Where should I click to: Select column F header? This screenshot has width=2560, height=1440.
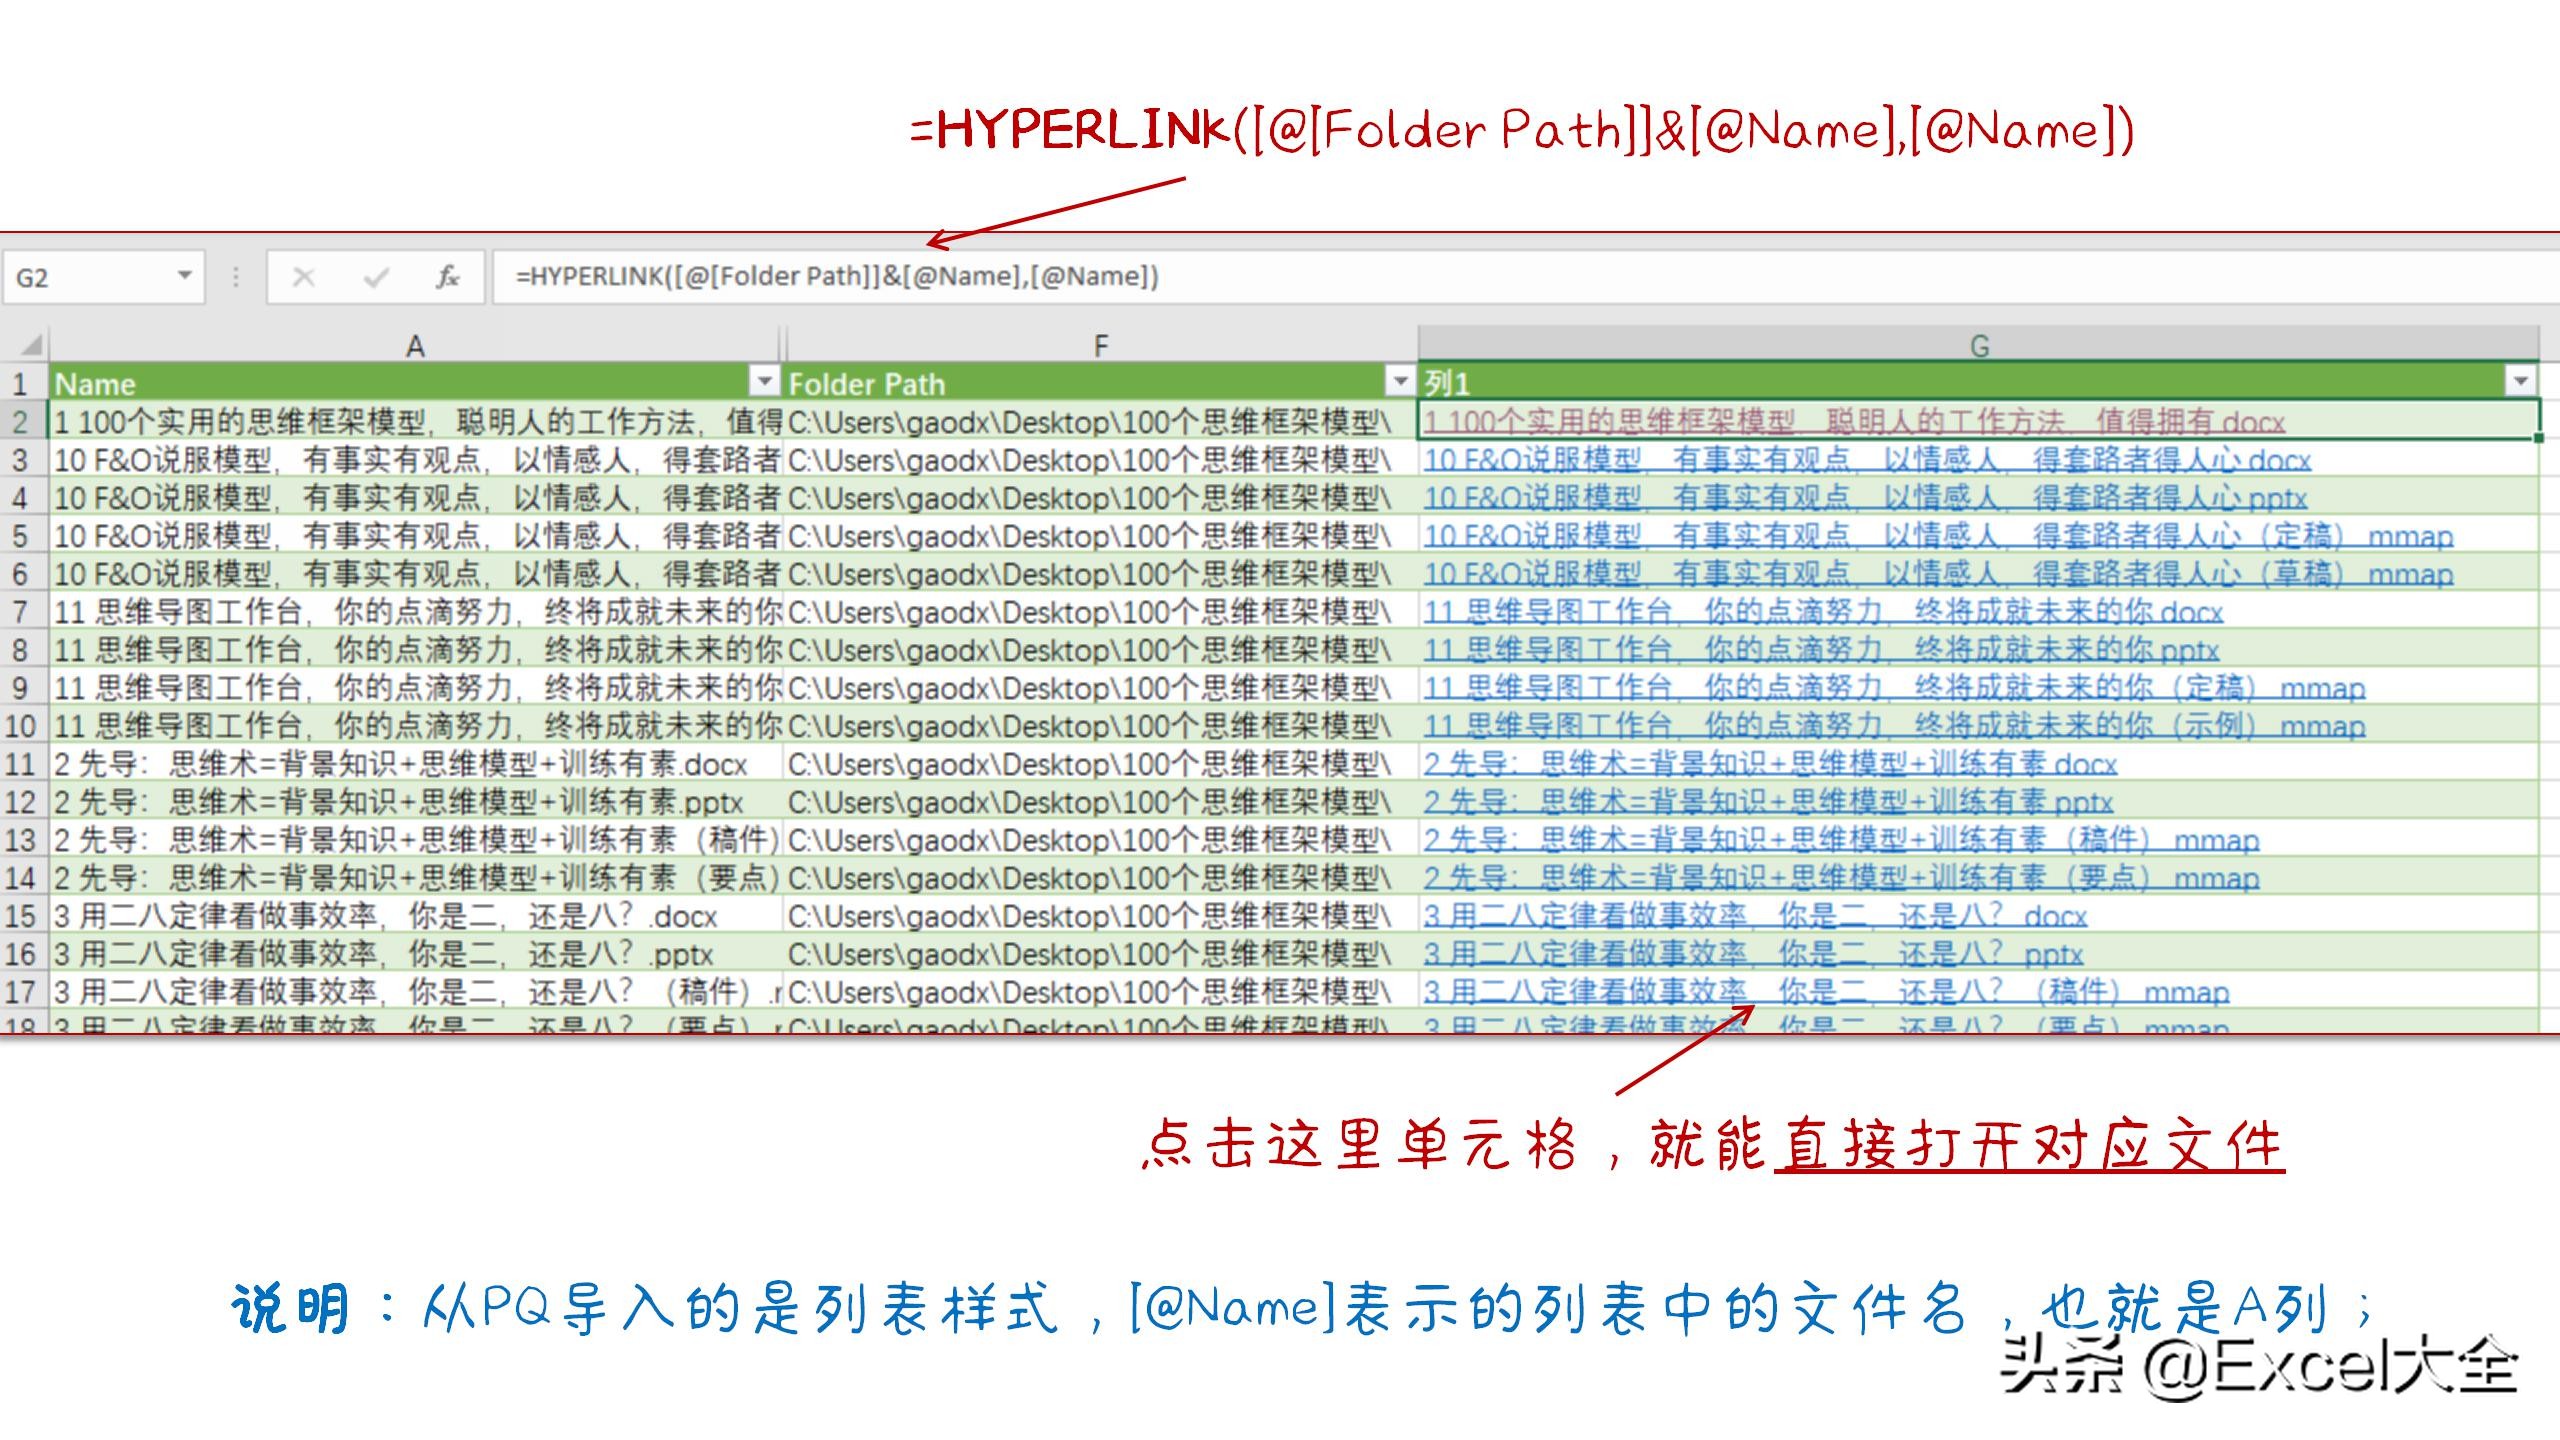tap(1100, 346)
